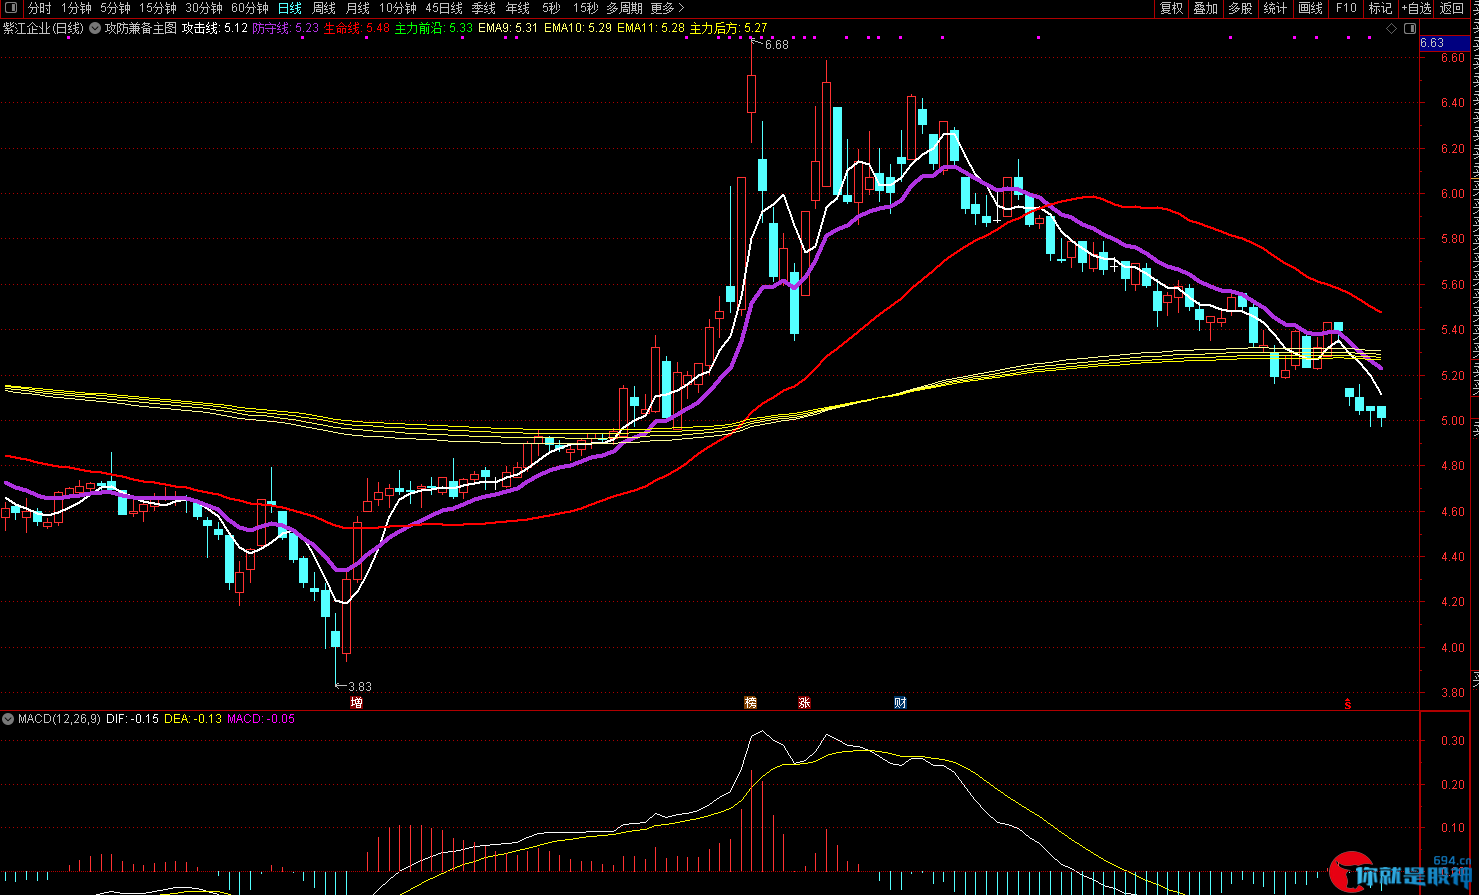The width and height of the screenshot is (1479, 895).
Task: Click the 主力前沿: 5.33 label
Action: 434,29
